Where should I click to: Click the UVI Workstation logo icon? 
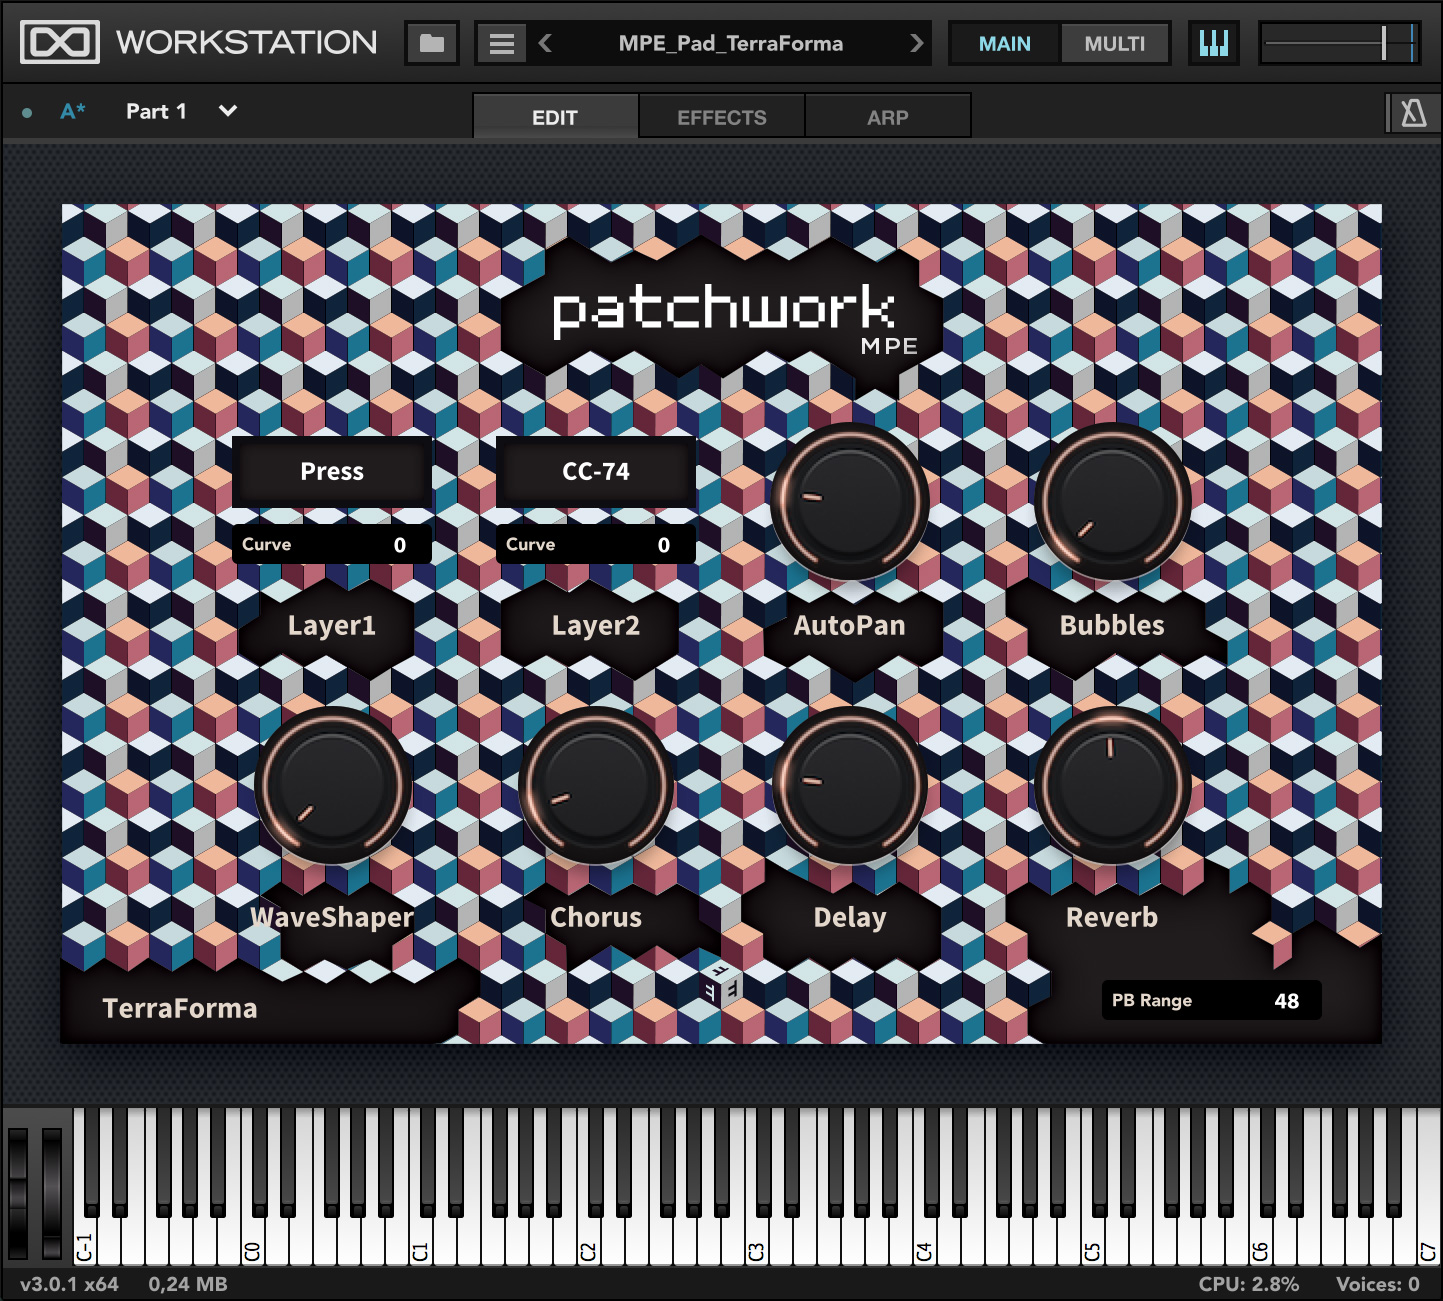60,43
